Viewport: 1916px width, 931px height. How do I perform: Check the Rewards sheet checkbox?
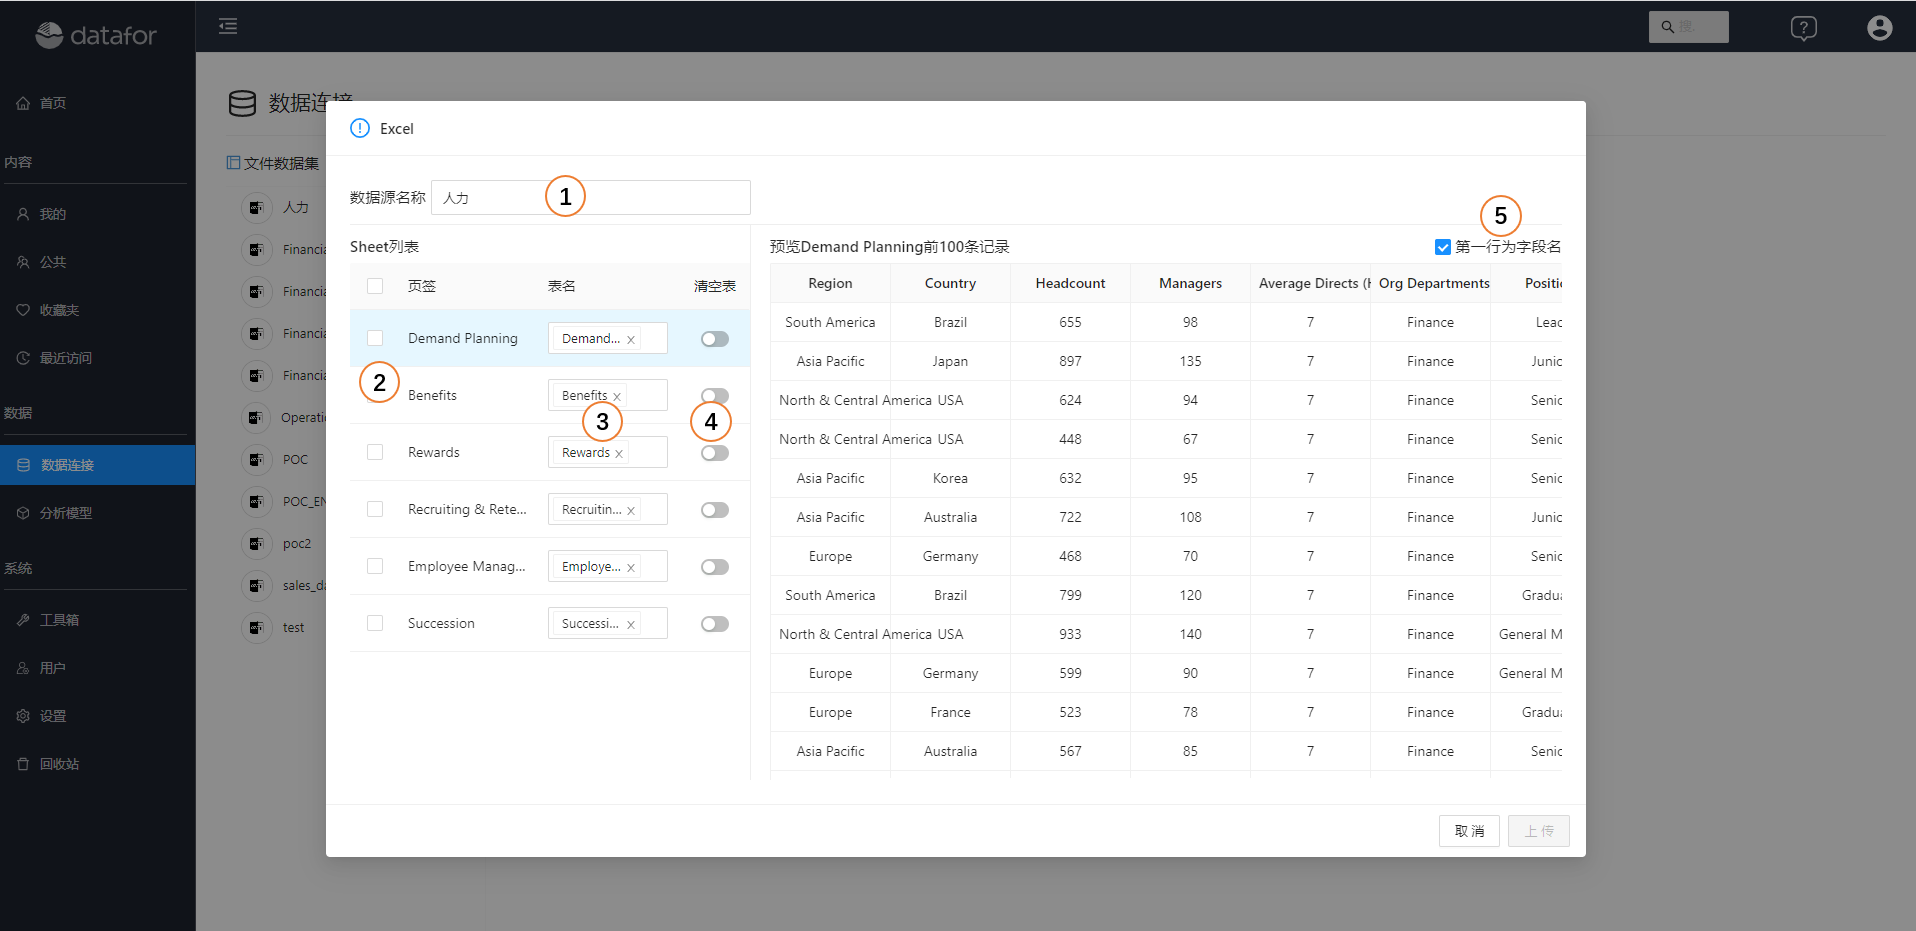[x=375, y=452]
